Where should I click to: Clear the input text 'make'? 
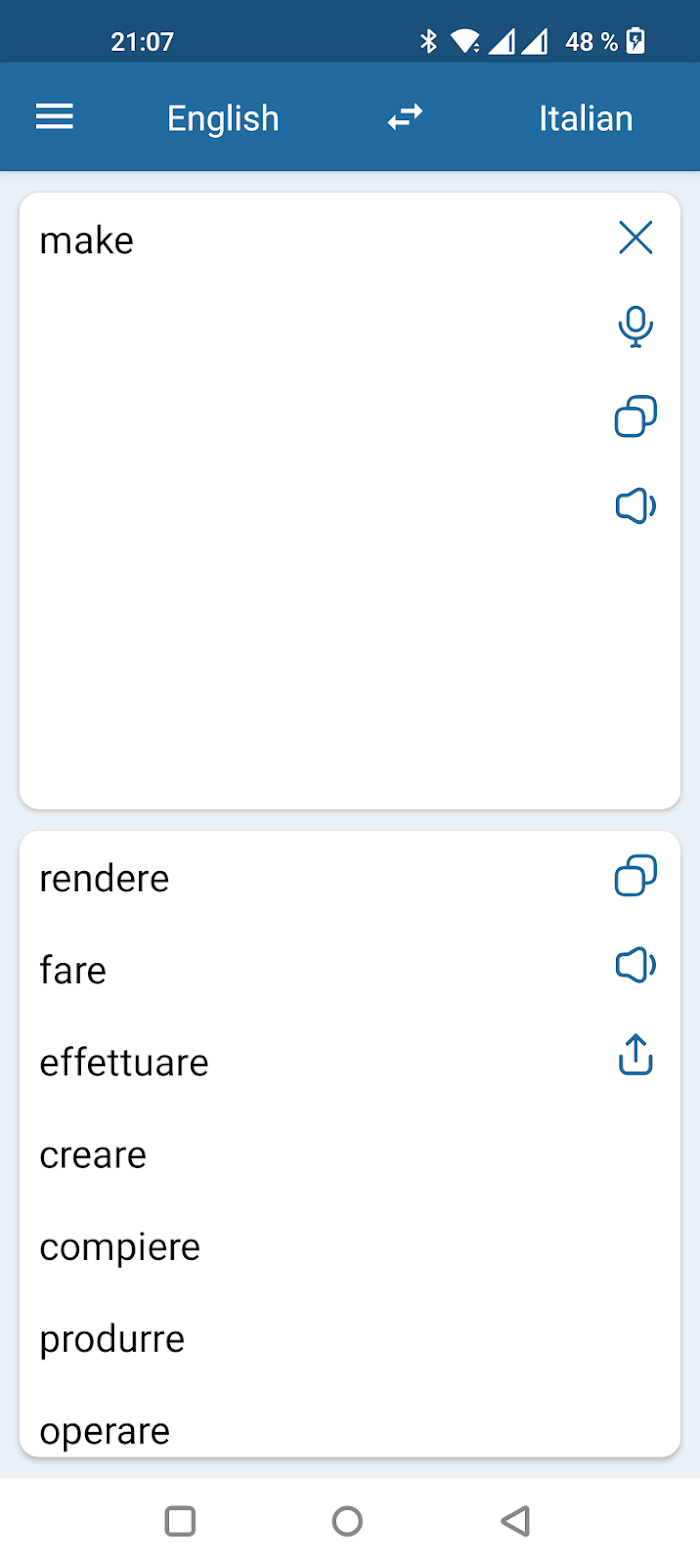coord(636,238)
